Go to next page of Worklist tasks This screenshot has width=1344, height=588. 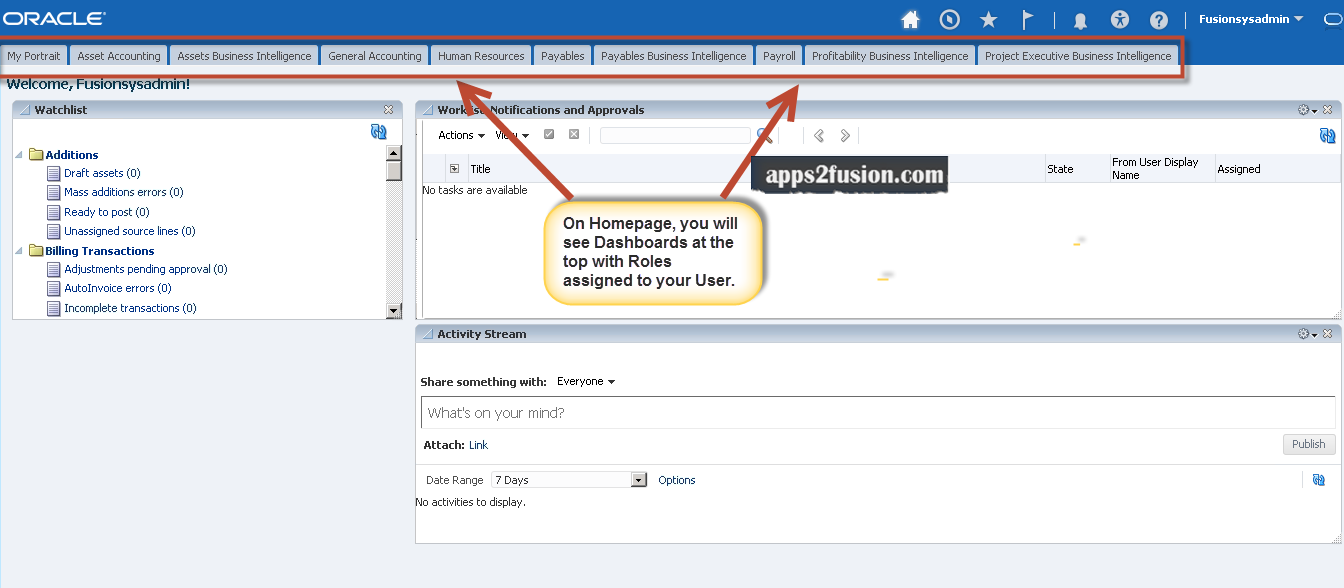click(845, 136)
